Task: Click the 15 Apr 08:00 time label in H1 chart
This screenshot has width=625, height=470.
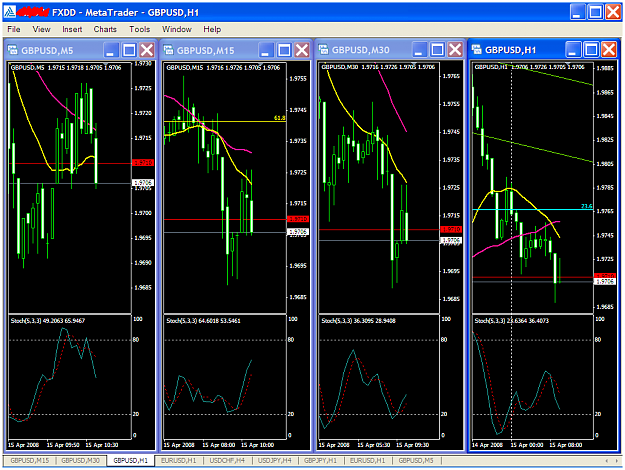Action: [566, 445]
